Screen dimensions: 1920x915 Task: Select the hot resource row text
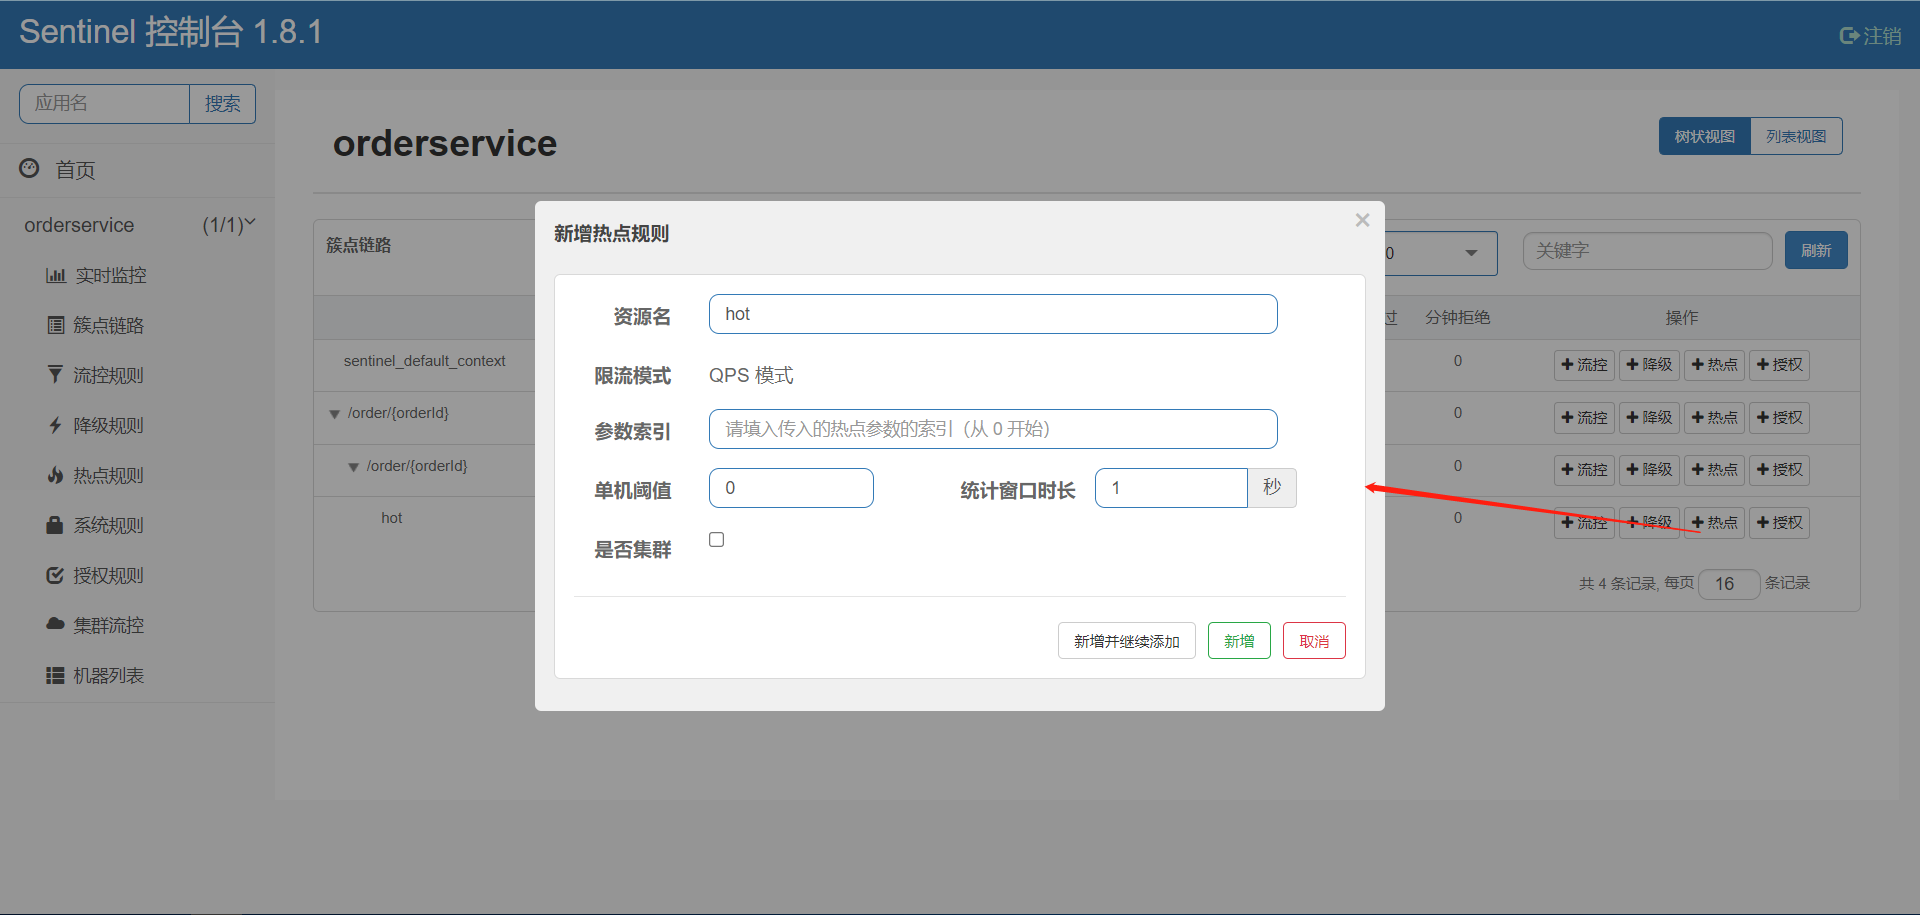(x=391, y=518)
